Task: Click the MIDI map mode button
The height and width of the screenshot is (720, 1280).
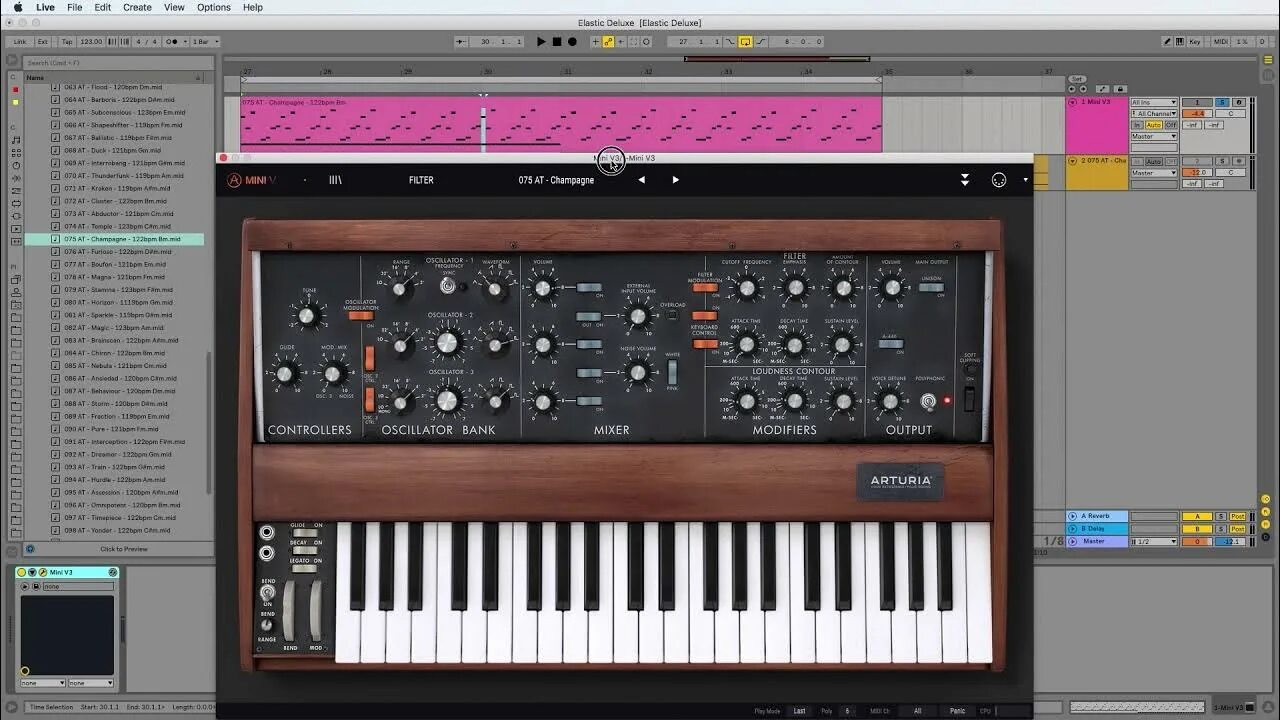Action: [1220, 42]
